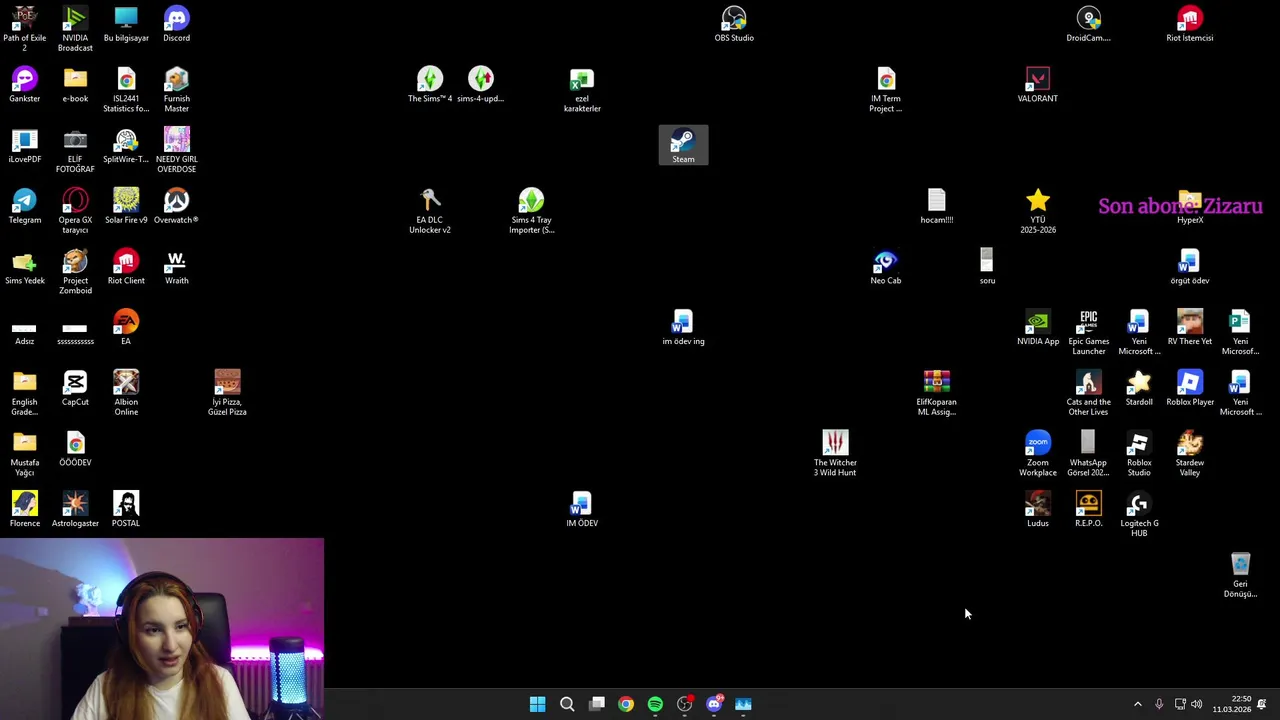The width and height of the screenshot is (1280, 720).
Task: Open Roblox Player shortcut
Action: tap(1189, 389)
